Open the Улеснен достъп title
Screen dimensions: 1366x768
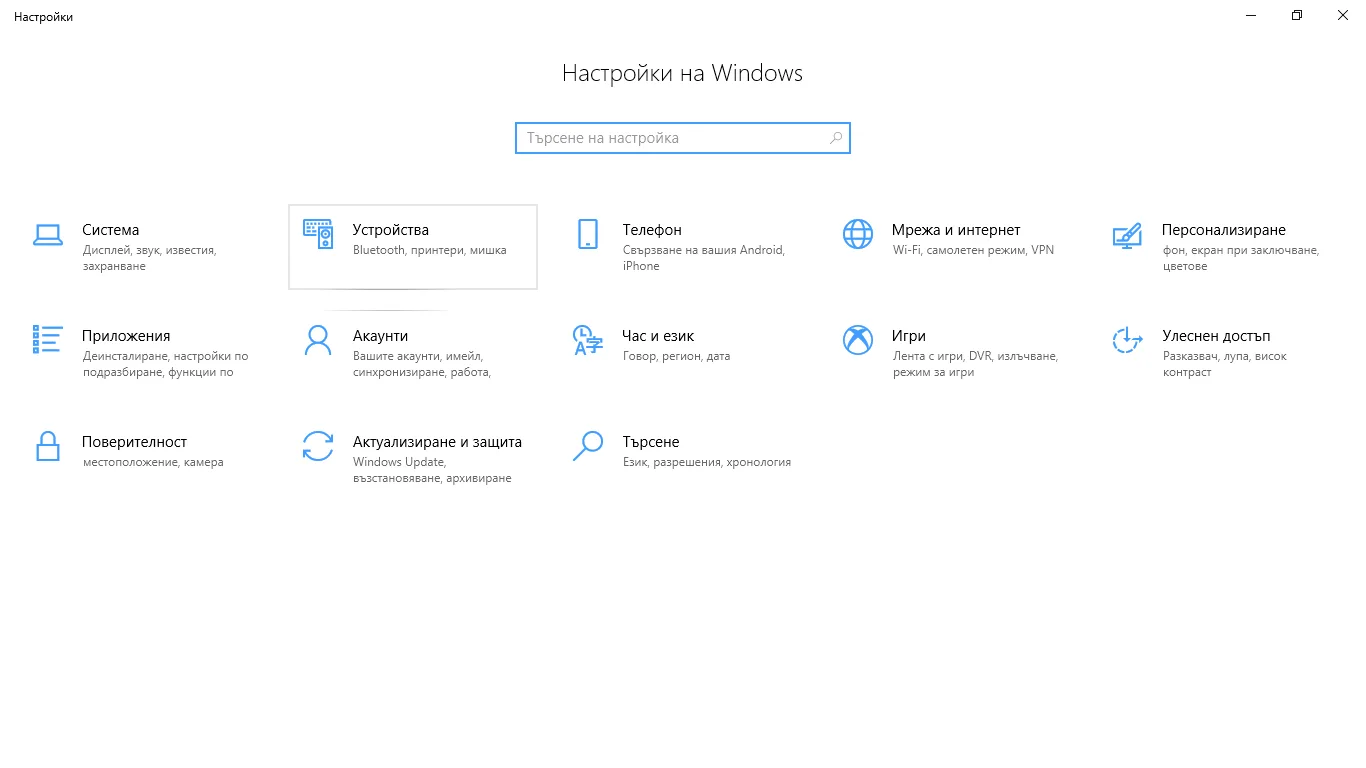coord(1216,336)
